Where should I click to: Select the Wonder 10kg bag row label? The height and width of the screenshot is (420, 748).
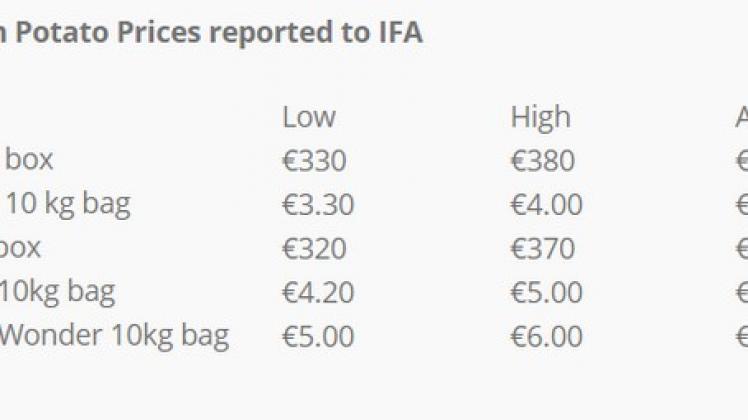pyautogui.click(x=114, y=337)
